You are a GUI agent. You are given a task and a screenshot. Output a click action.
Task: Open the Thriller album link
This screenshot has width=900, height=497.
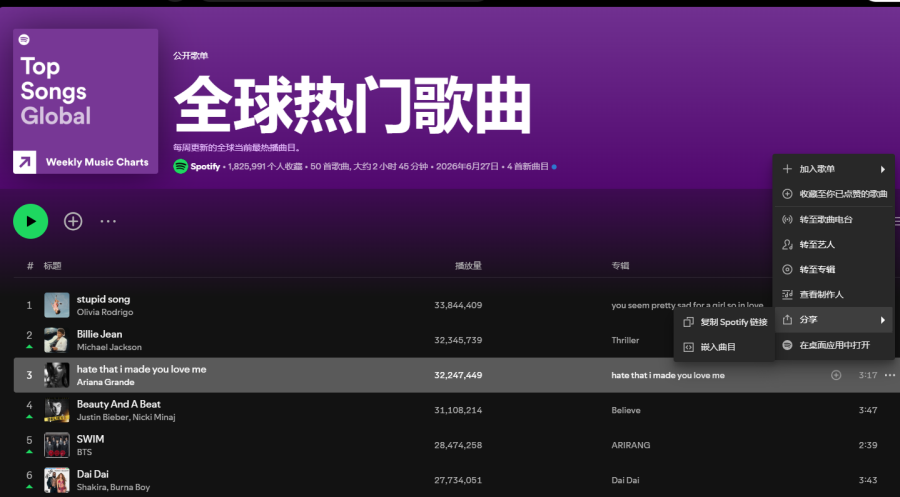point(625,340)
